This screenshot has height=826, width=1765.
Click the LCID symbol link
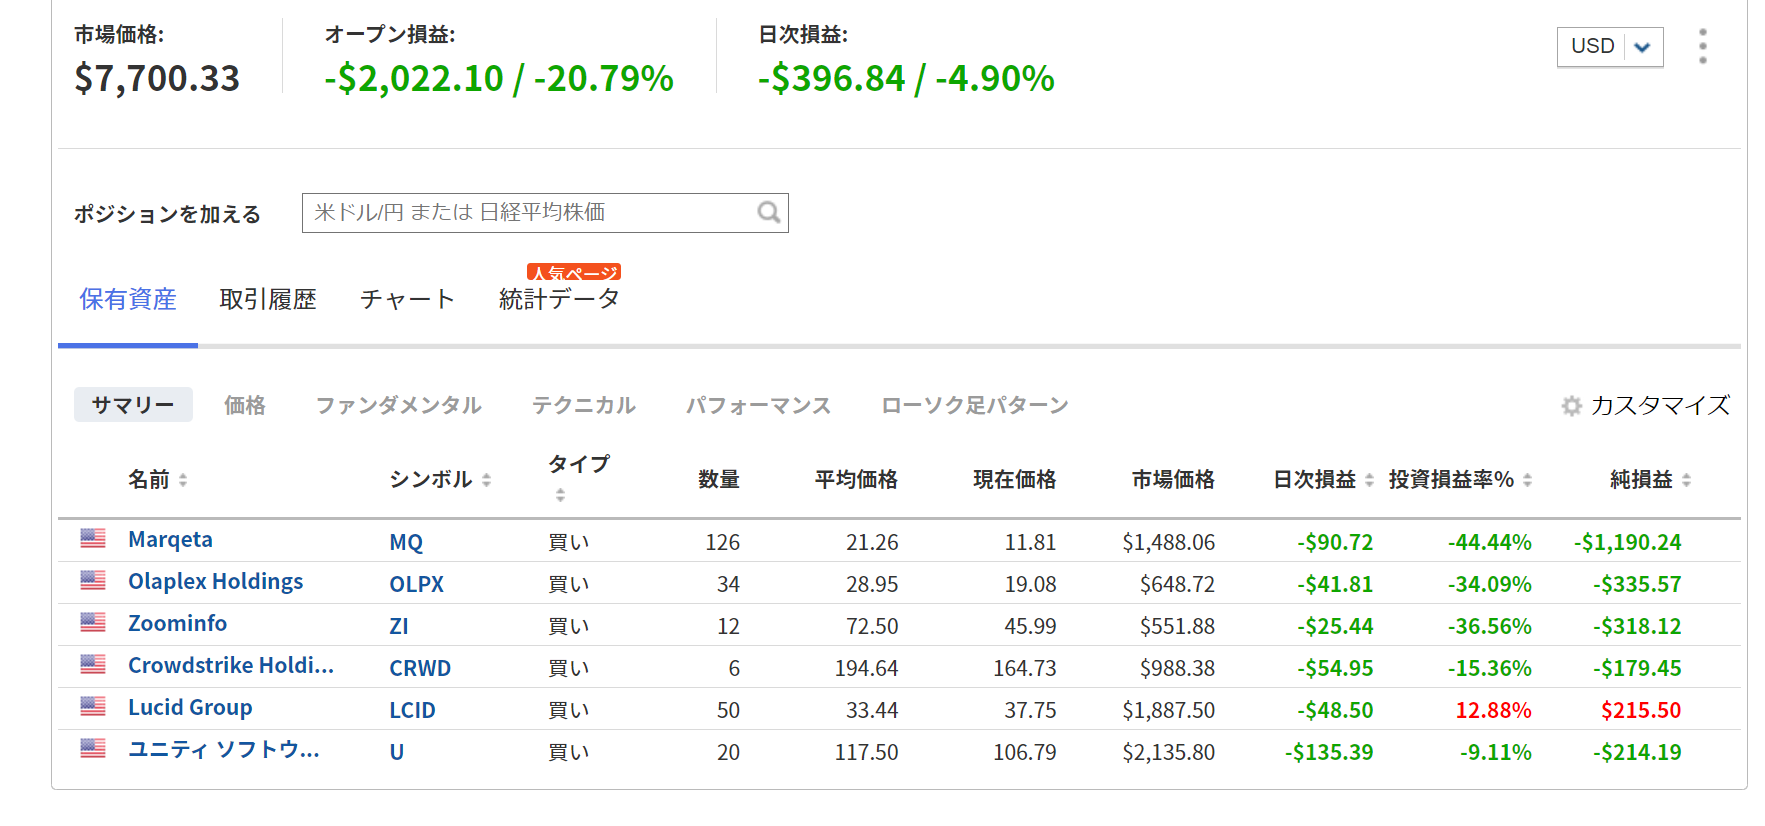click(412, 710)
